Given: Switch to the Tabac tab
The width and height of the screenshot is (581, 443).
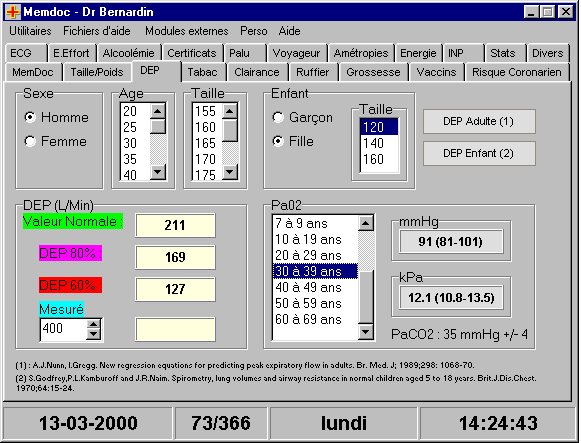Looking at the screenshot, I should pyautogui.click(x=202, y=72).
